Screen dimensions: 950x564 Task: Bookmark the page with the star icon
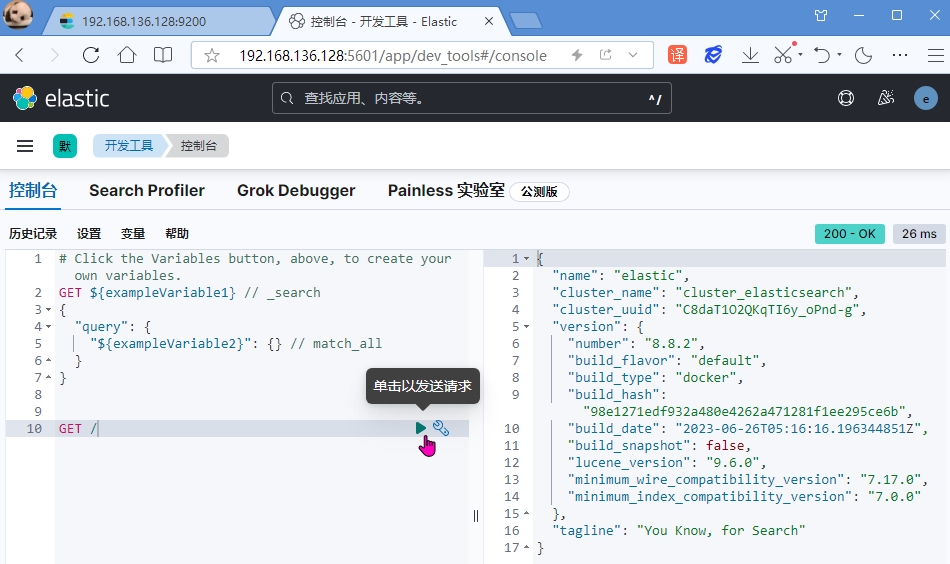tap(212, 55)
